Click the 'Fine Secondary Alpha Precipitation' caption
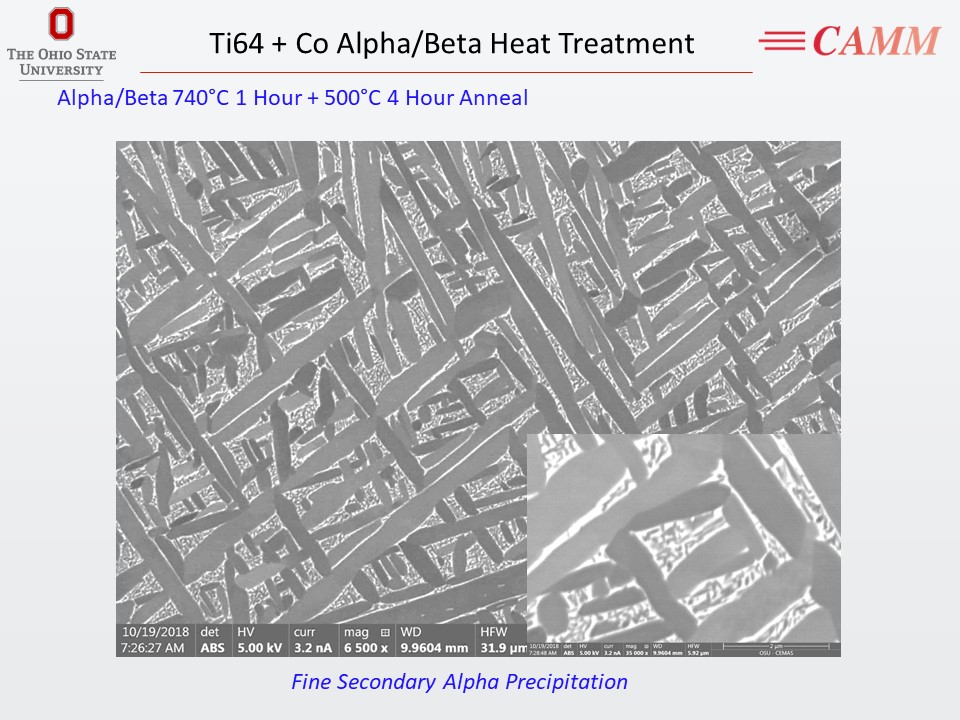This screenshot has width=960, height=720. (x=459, y=682)
